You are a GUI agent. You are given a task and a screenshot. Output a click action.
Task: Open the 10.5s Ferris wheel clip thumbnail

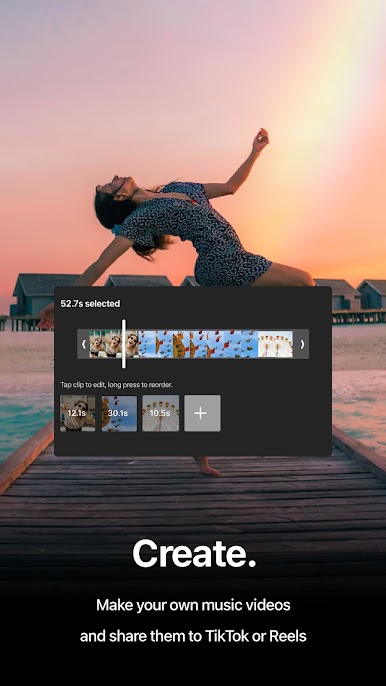click(x=161, y=413)
